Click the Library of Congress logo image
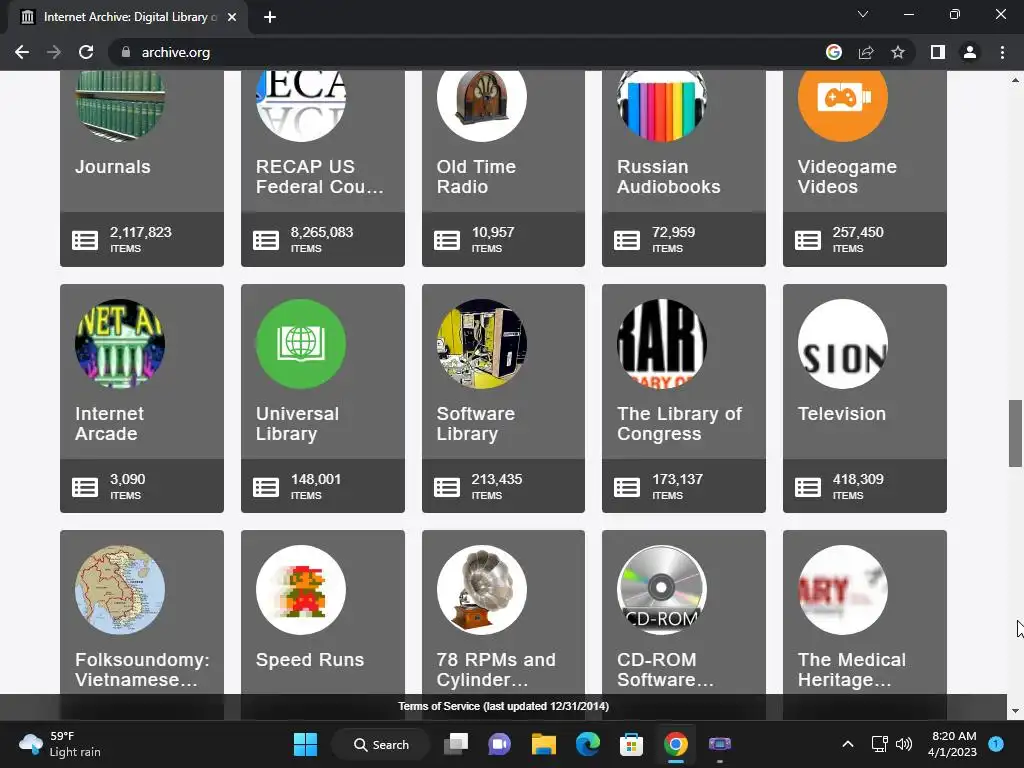 click(662, 344)
